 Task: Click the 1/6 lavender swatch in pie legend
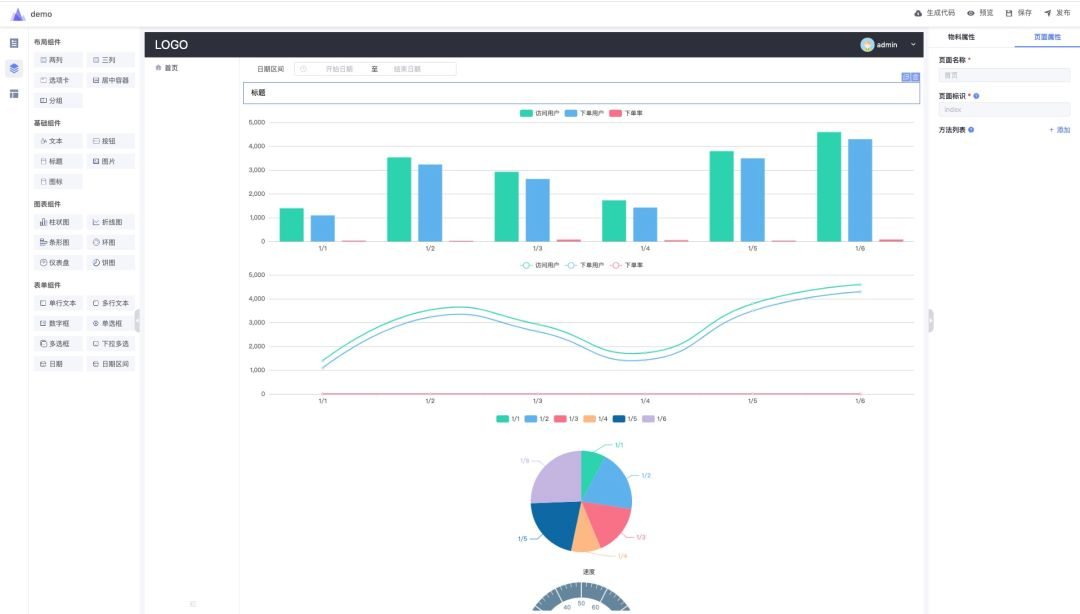[648, 419]
